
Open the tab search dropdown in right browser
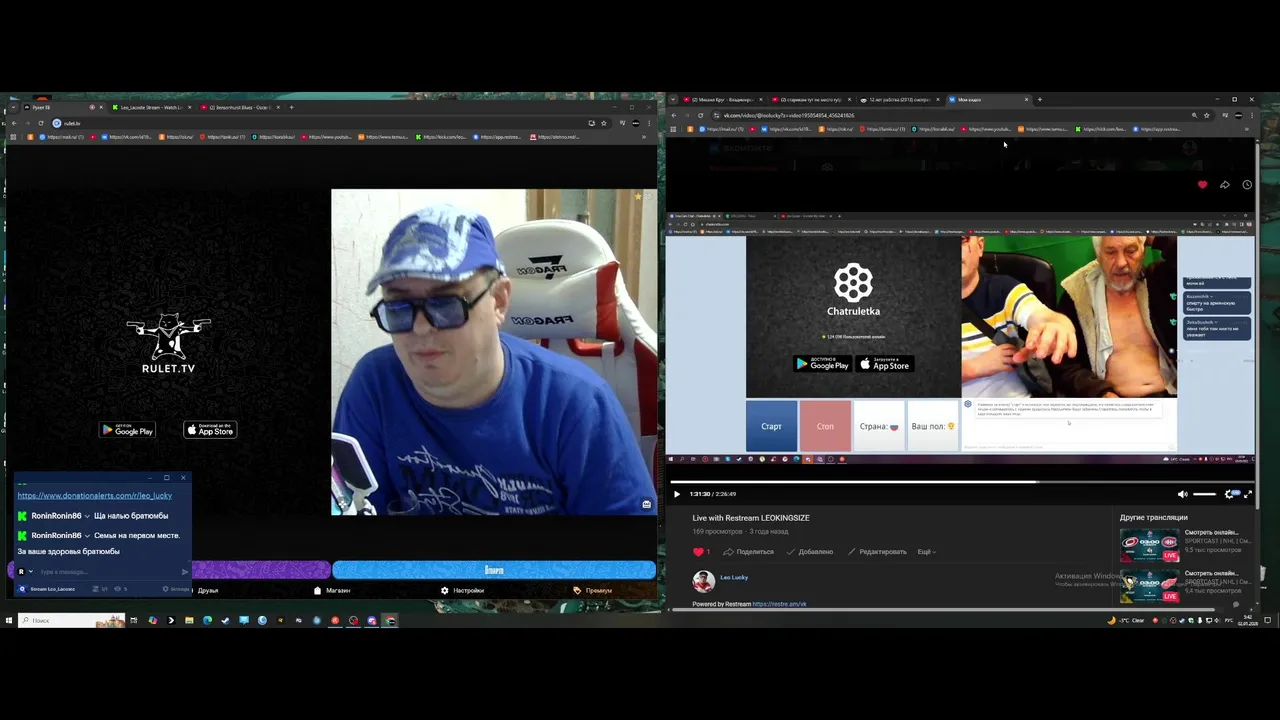(x=673, y=100)
